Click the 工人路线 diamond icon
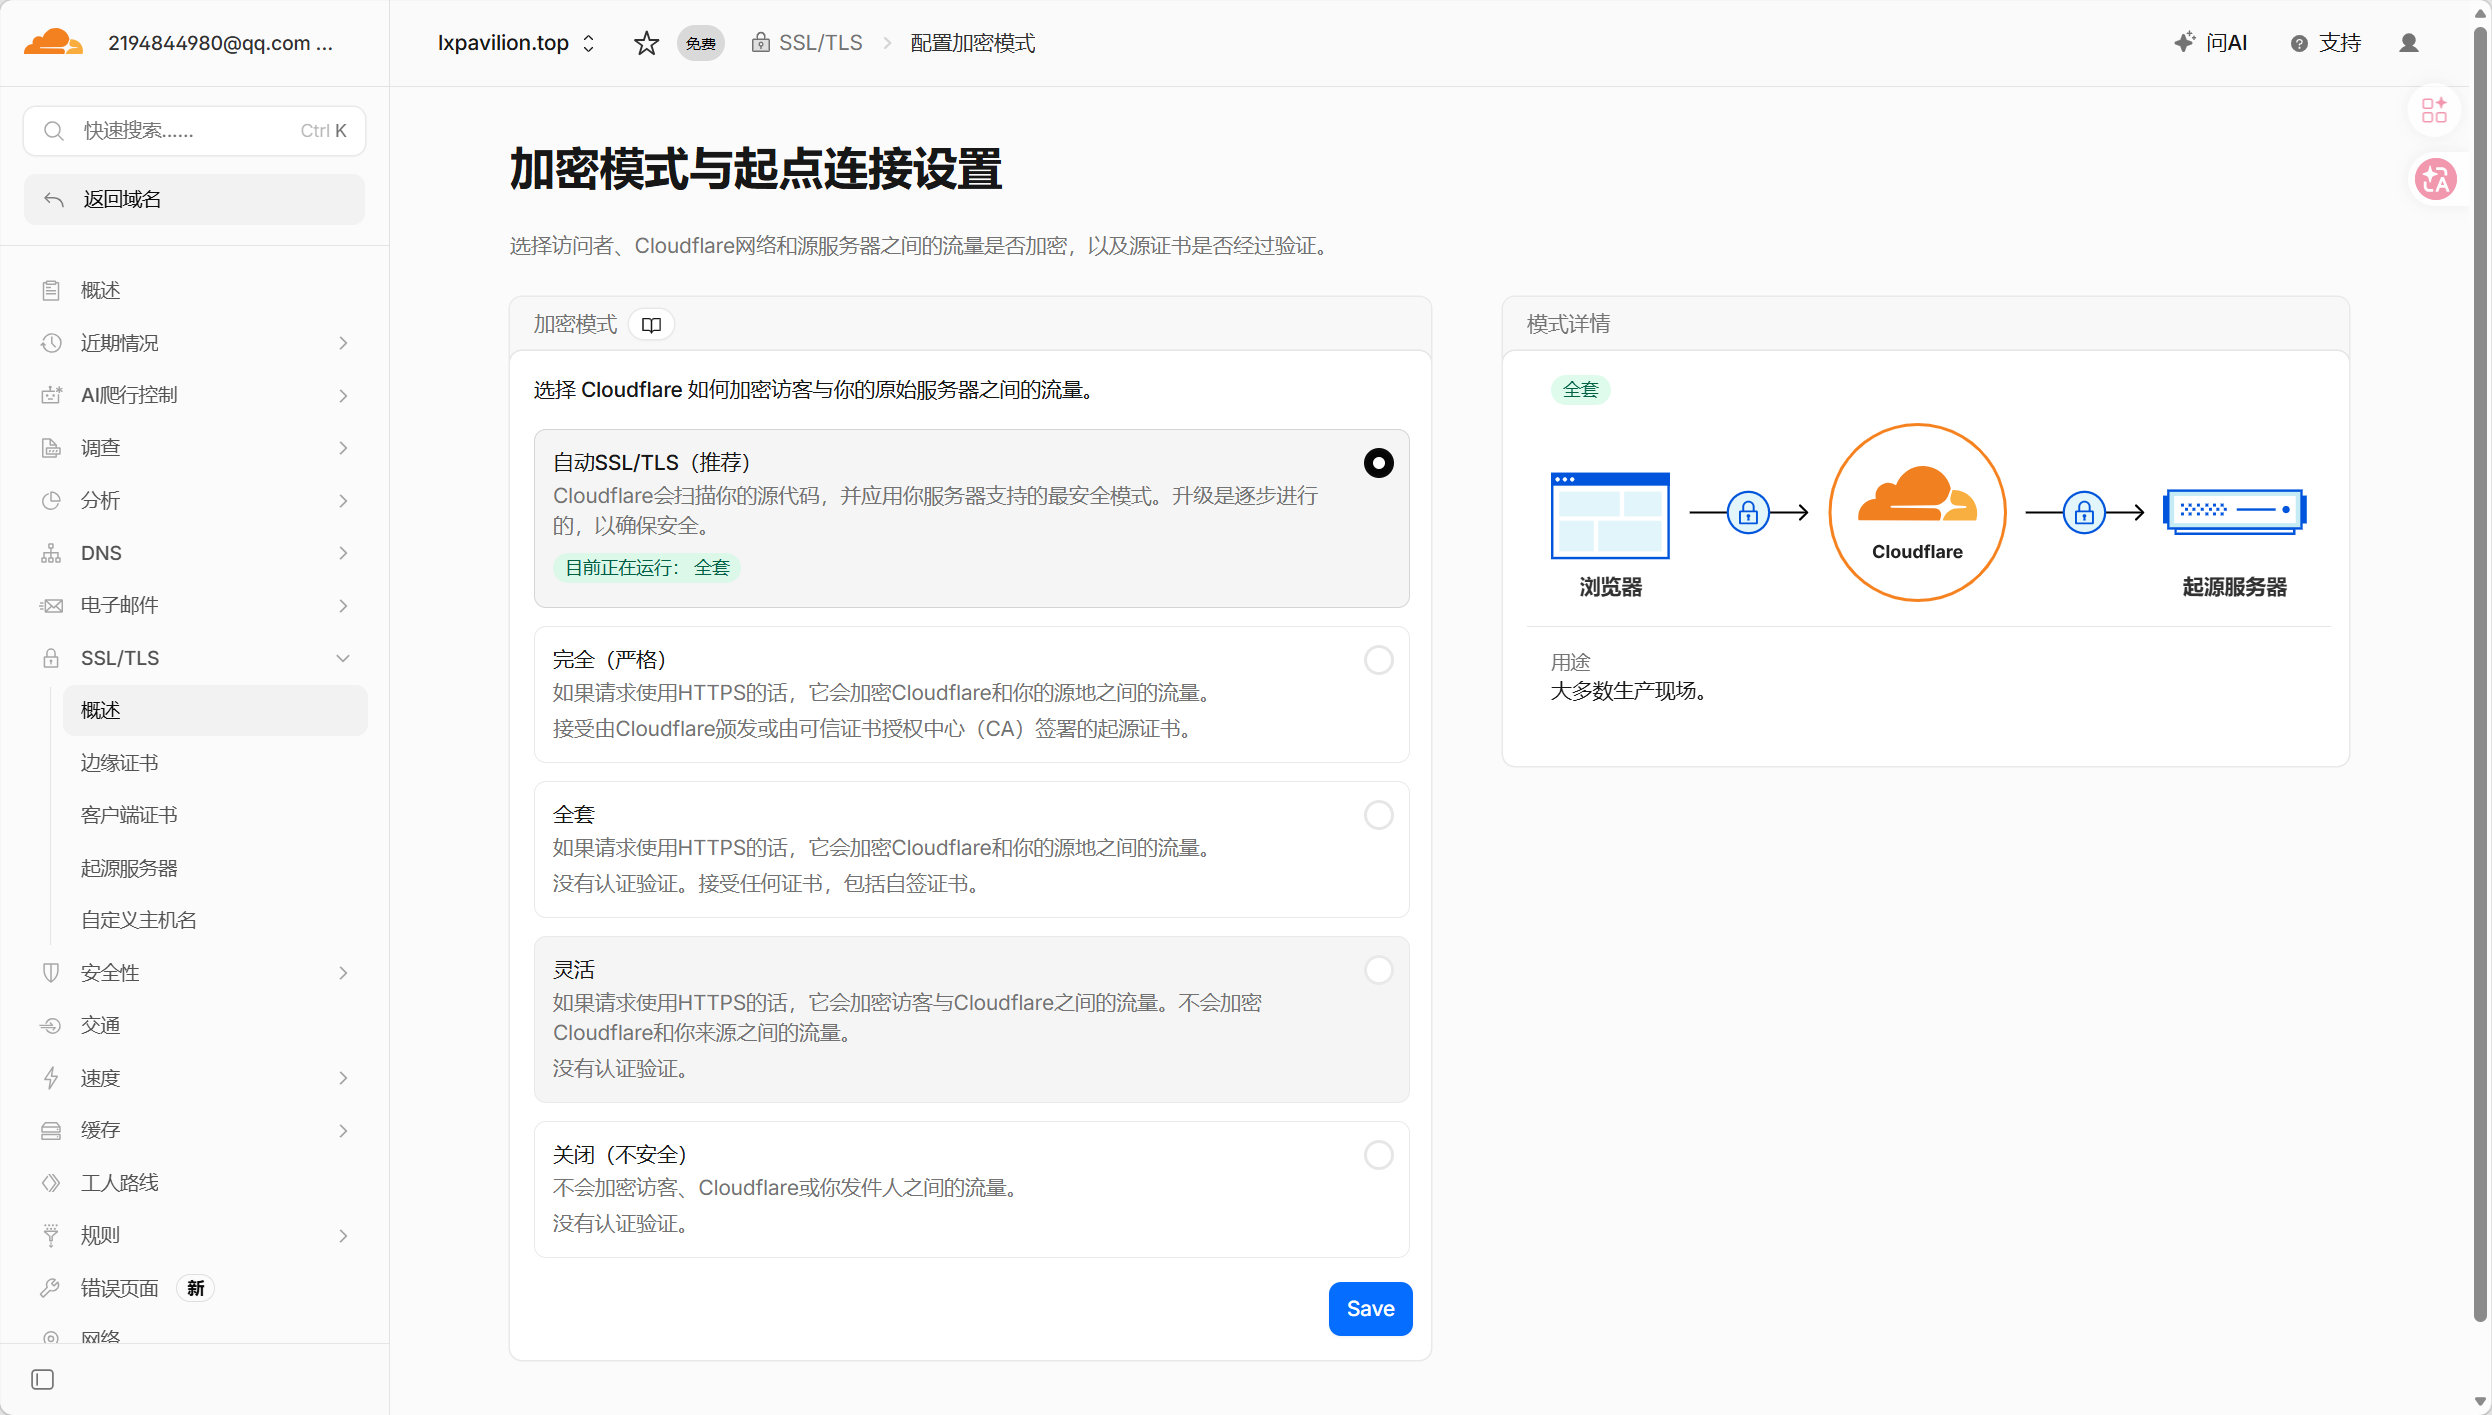The width and height of the screenshot is (2492, 1415). coord(51,1183)
